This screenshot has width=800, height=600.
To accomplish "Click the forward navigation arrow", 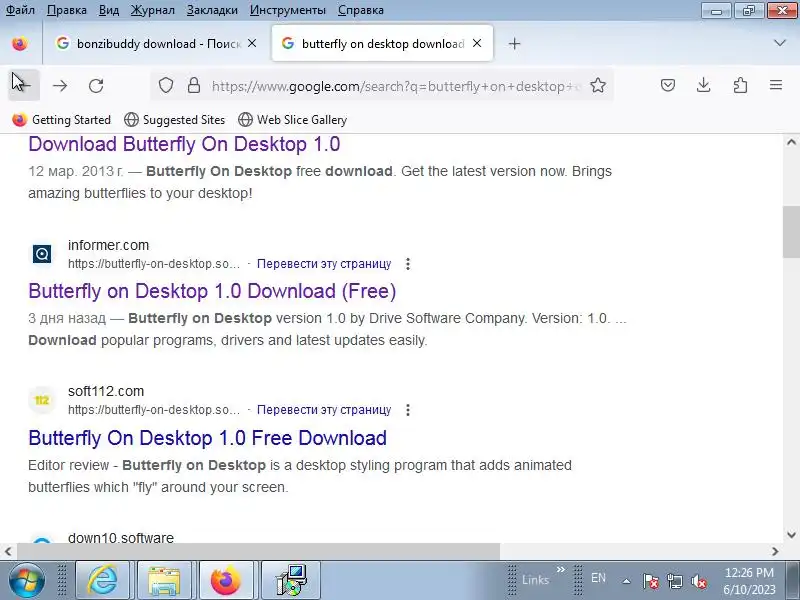I will point(60,85).
